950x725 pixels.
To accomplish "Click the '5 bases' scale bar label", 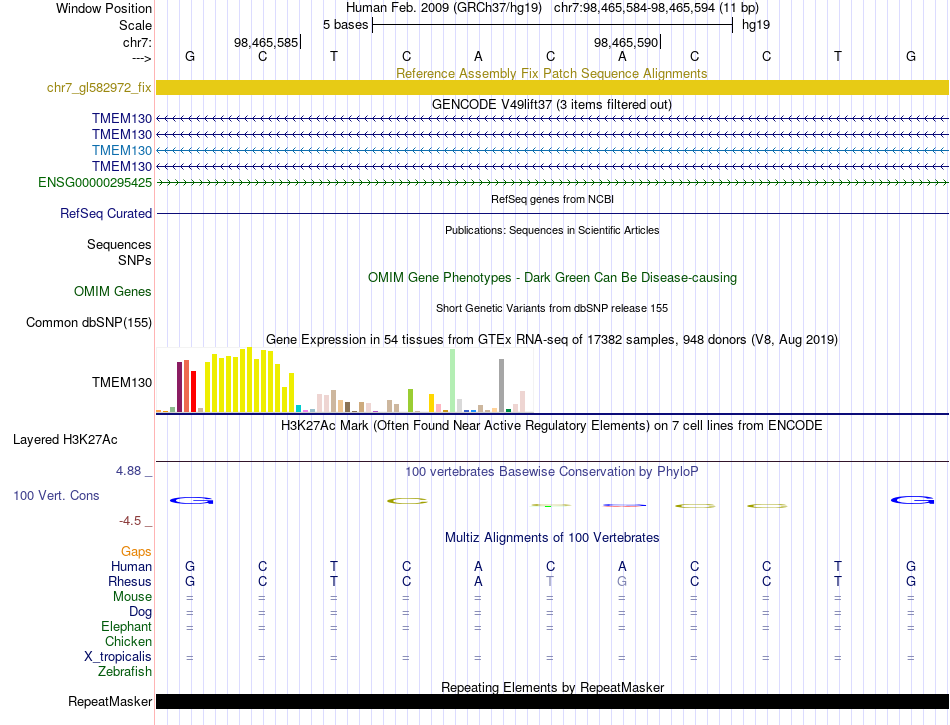I will 345,25.
